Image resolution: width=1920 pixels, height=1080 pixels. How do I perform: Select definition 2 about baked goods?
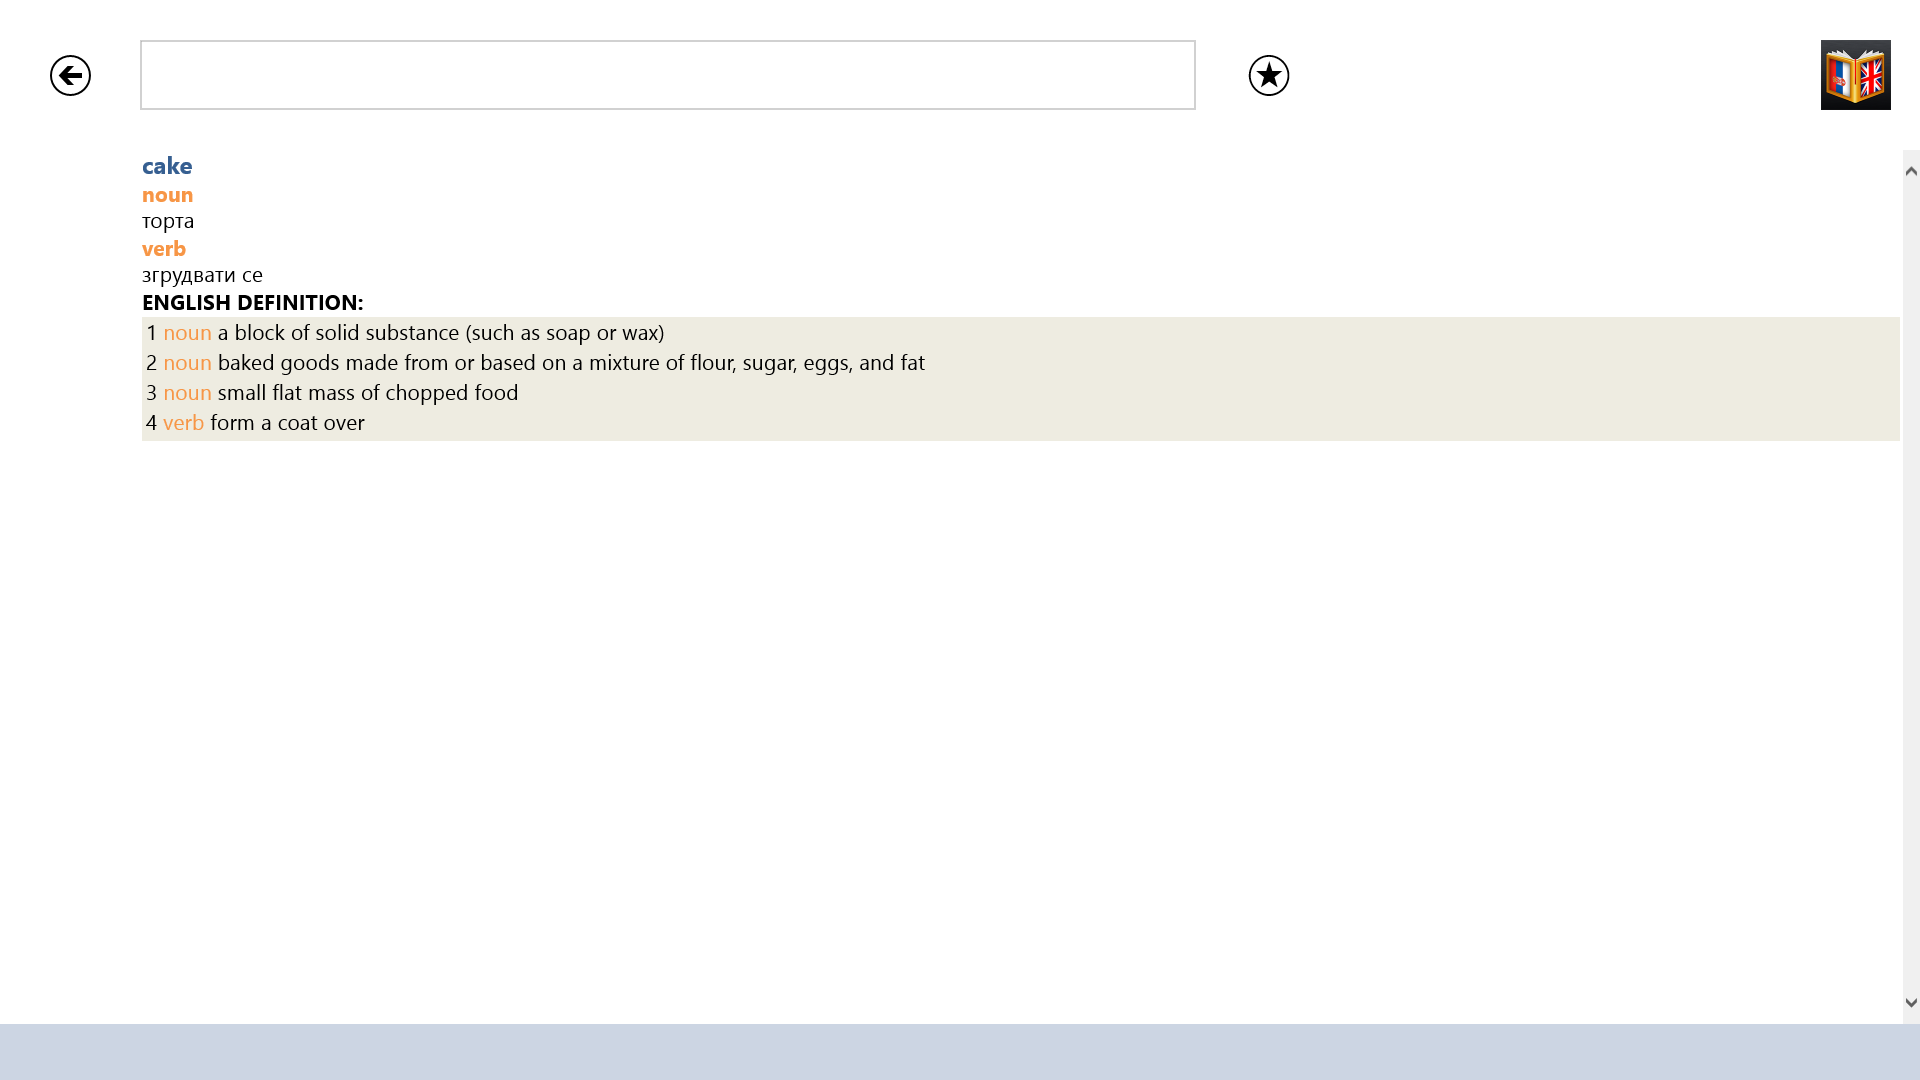pos(570,362)
